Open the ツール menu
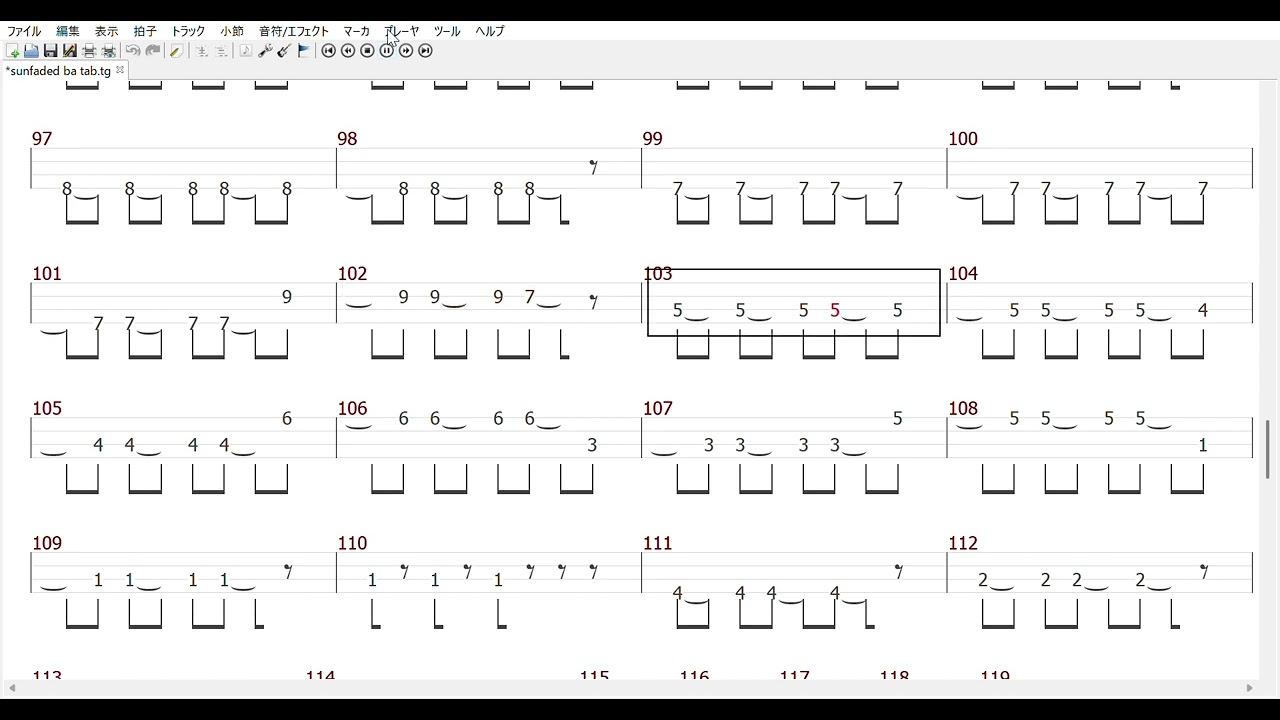This screenshot has width=1280, height=720. 447,31
